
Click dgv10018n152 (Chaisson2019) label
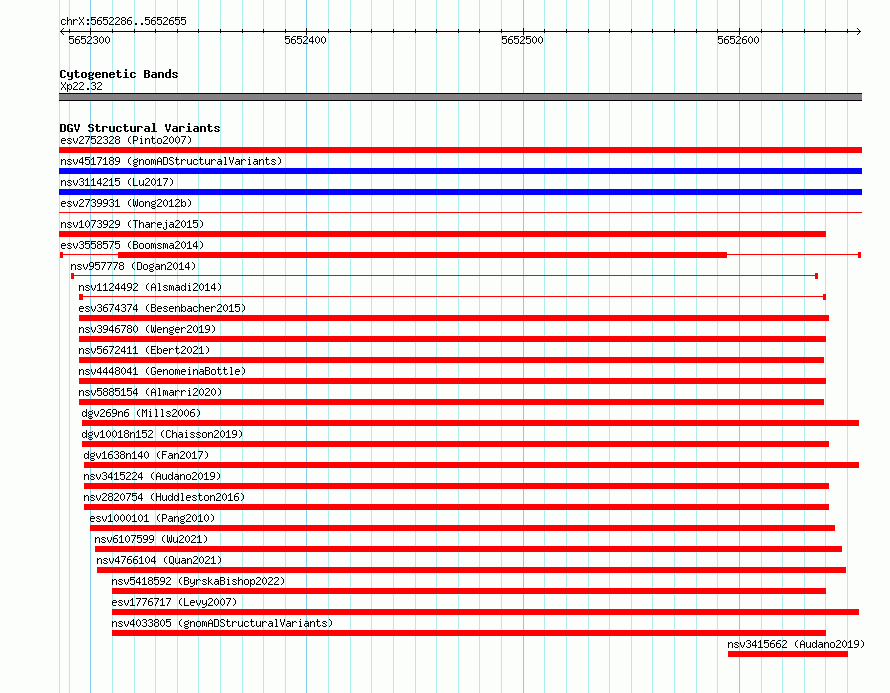[162, 434]
